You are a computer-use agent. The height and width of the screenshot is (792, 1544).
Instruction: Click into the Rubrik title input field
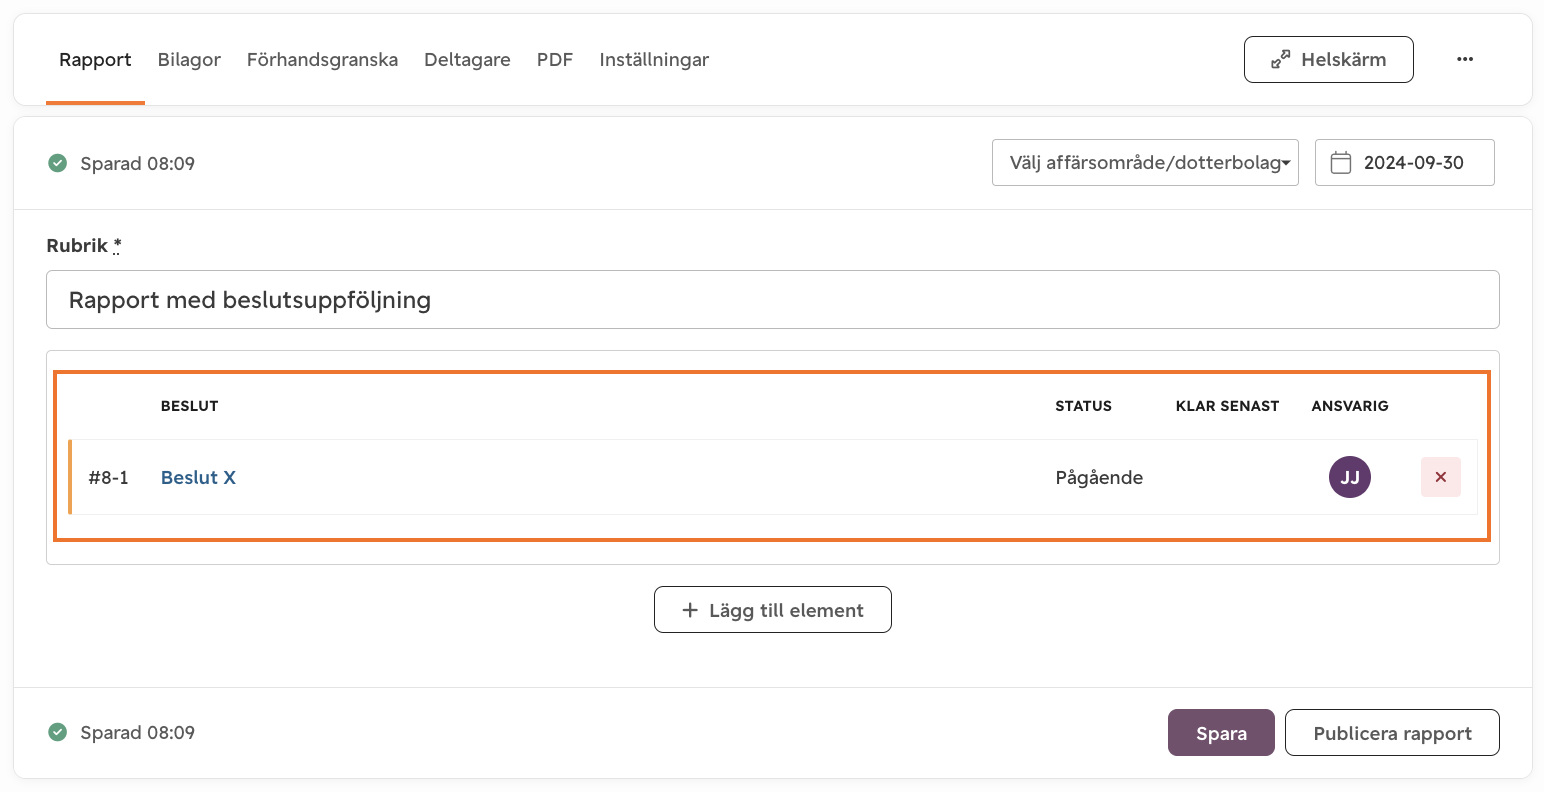[x=773, y=300]
